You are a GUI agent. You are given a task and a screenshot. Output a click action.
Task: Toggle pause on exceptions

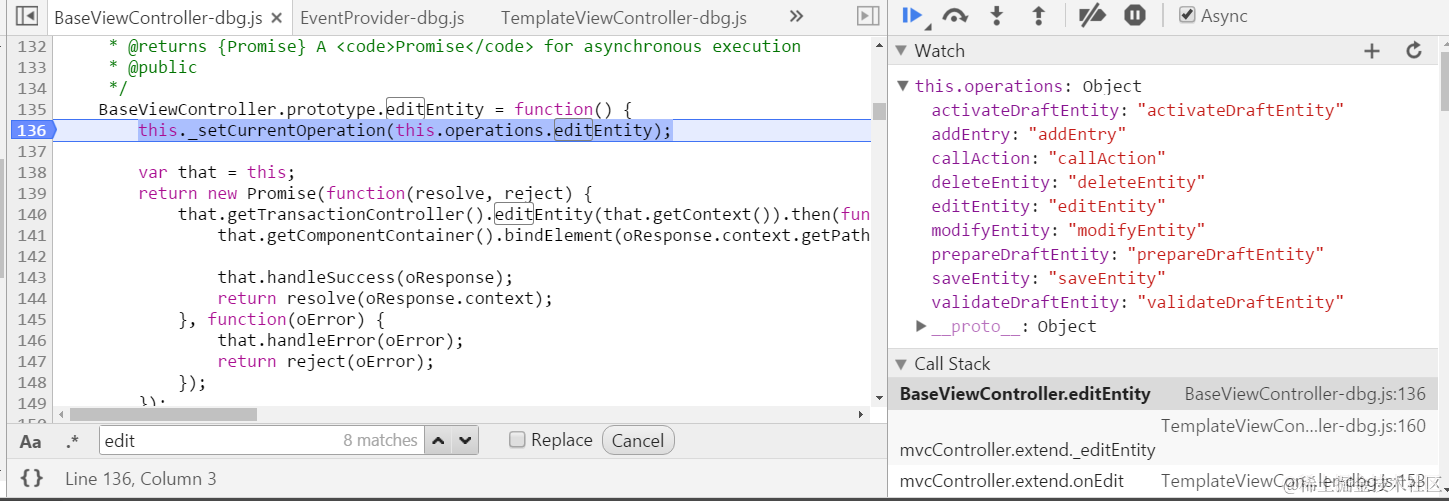coord(1134,15)
